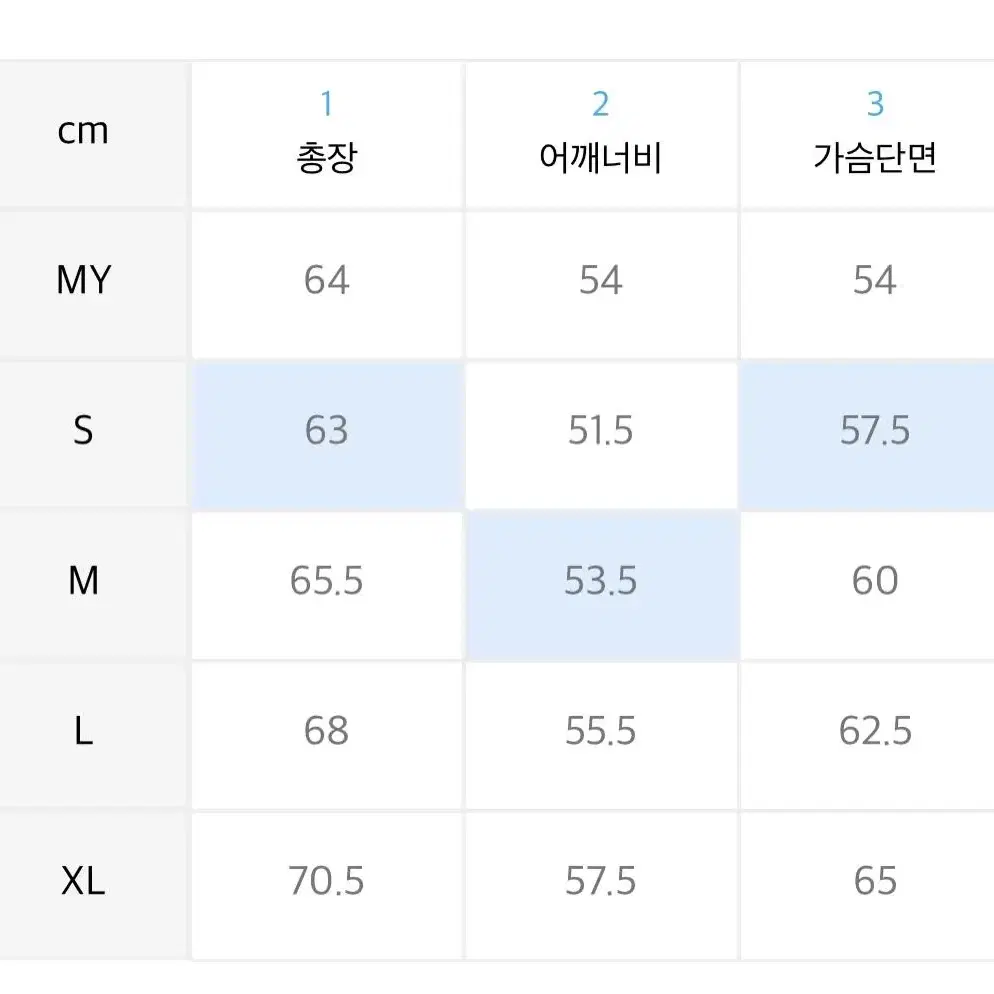
Task: Select the 가슴단면 column header
Action: (867, 134)
